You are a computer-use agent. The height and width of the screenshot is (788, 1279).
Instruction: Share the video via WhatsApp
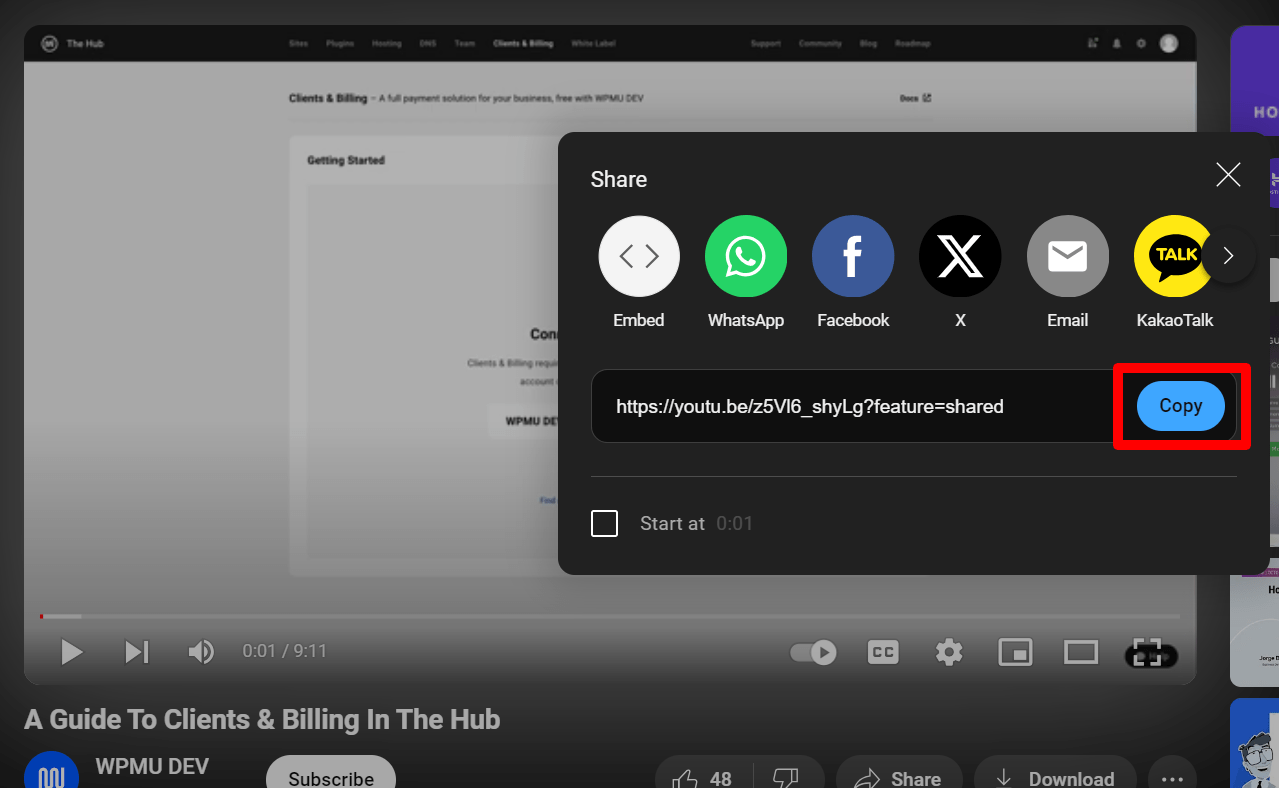point(745,256)
